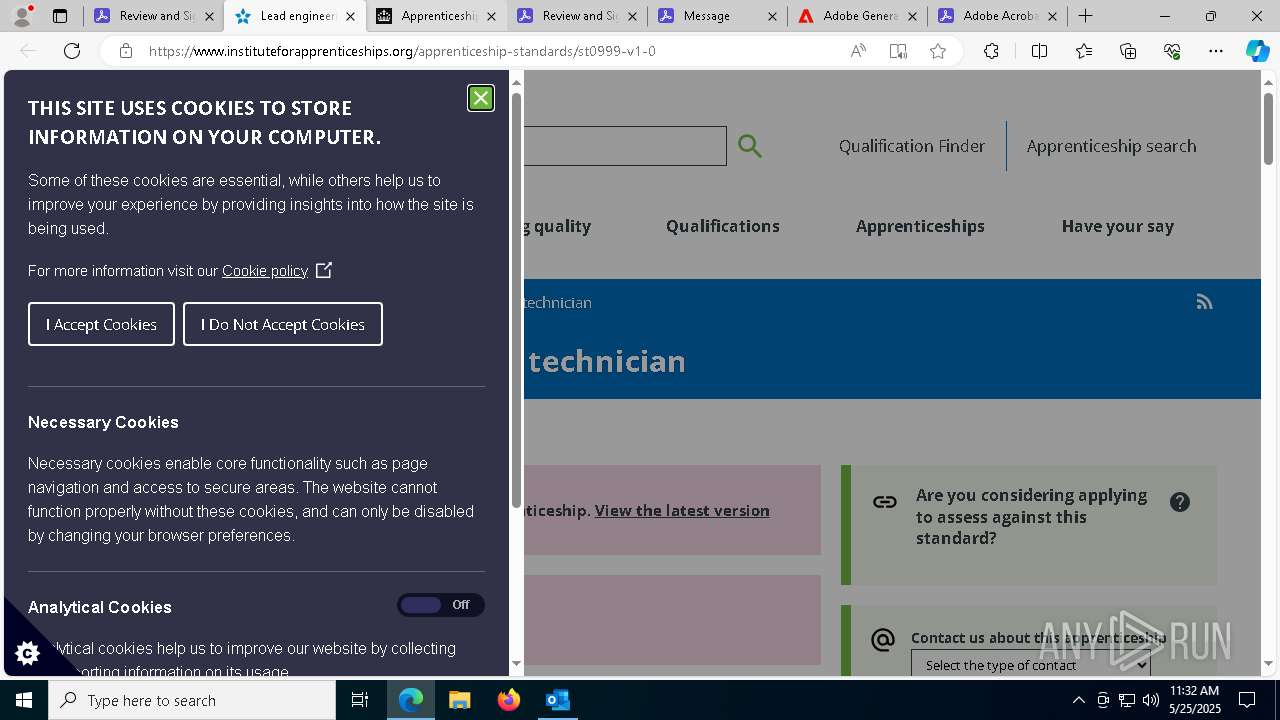The width and height of the screenshot is (1280, 720).
Task: Open Browser essentials
Action: [x=1172, y=51]
